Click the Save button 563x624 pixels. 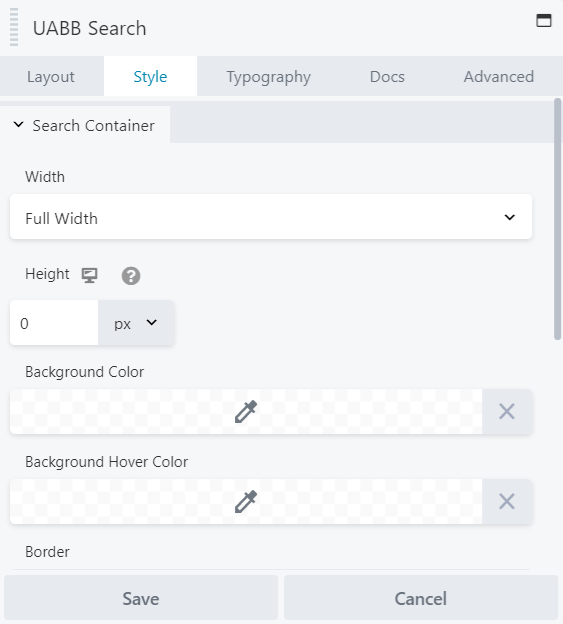(x=141, y=598)
